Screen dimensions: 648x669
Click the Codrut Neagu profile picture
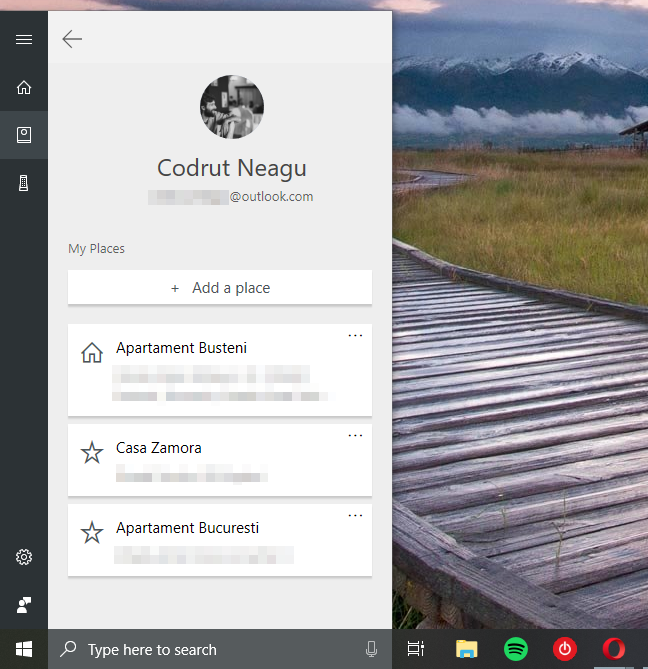coord(232,107)
